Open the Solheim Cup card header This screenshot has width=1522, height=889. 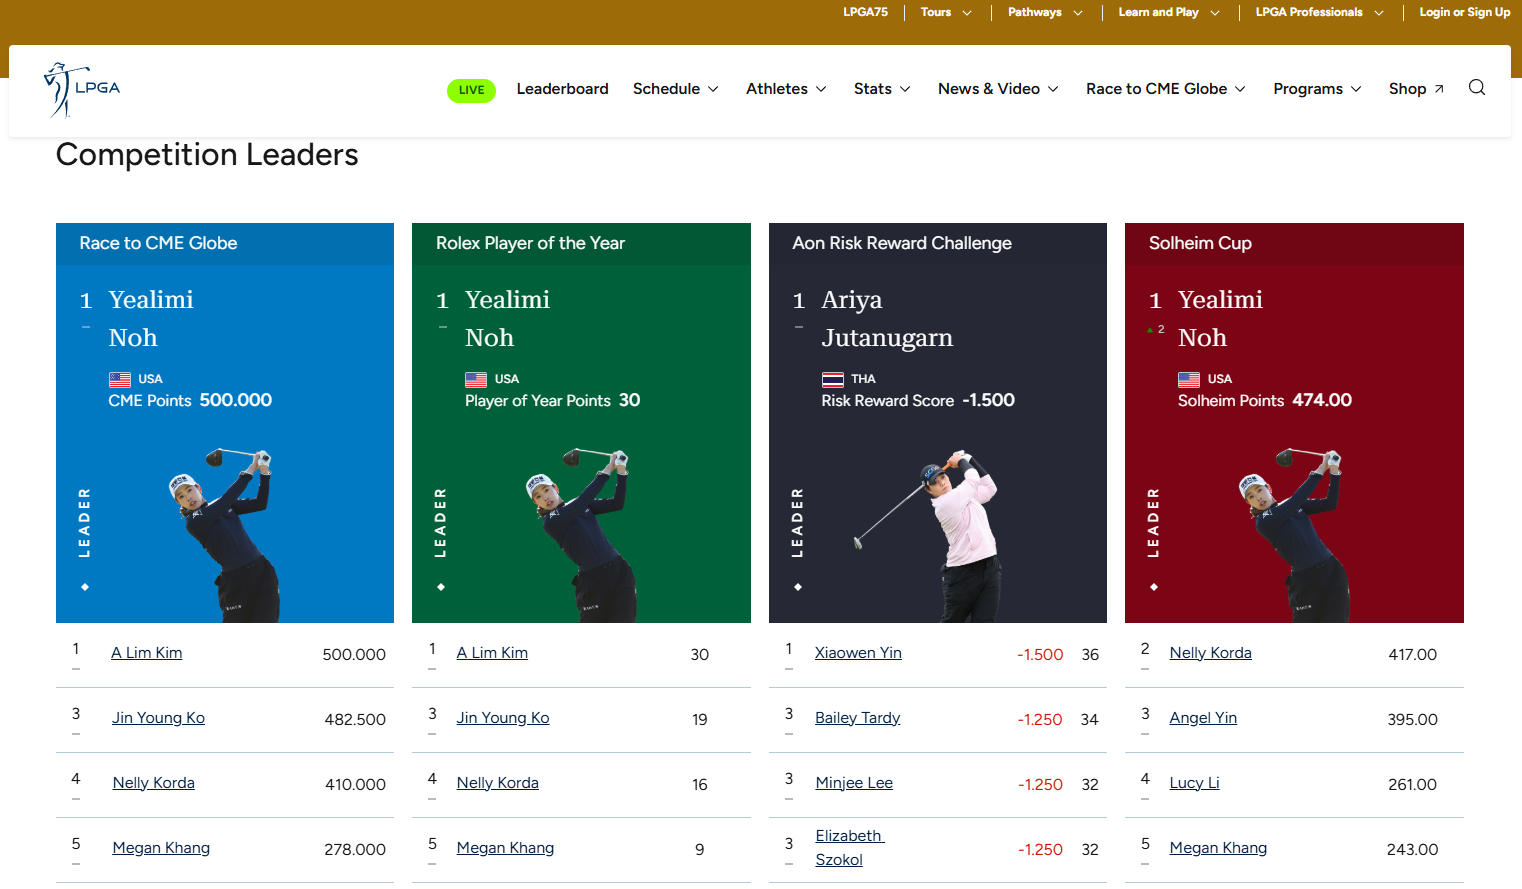click(x=1294, y=243)
